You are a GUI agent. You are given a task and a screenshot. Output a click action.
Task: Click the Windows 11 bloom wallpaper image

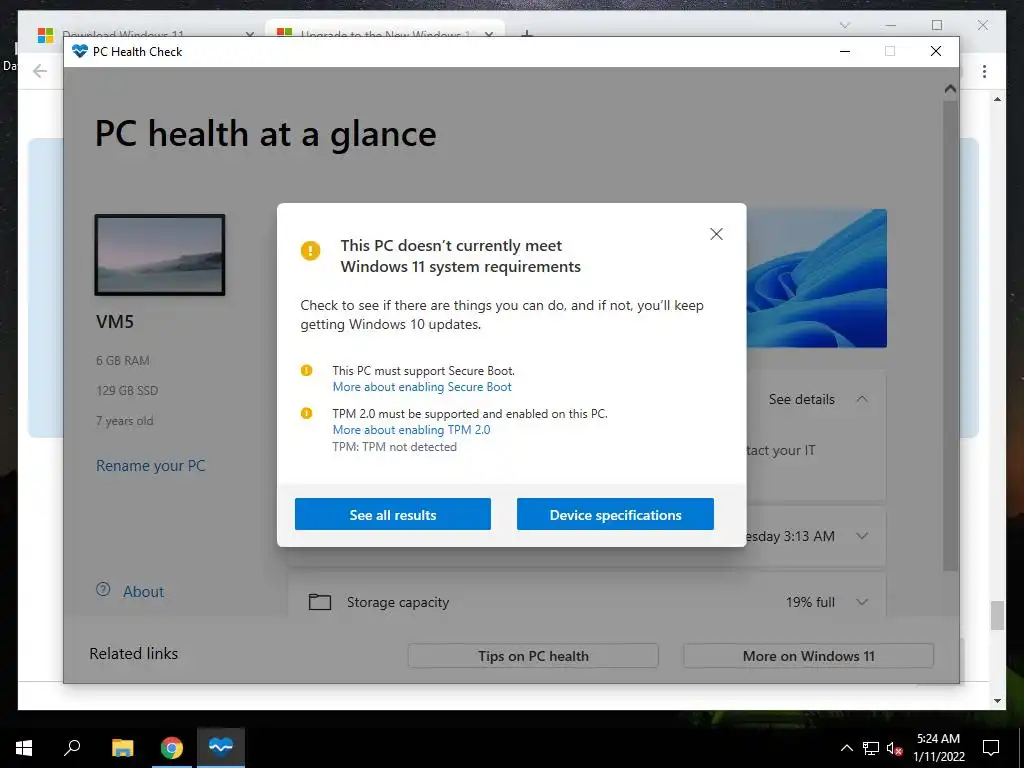tap(816, 278)
